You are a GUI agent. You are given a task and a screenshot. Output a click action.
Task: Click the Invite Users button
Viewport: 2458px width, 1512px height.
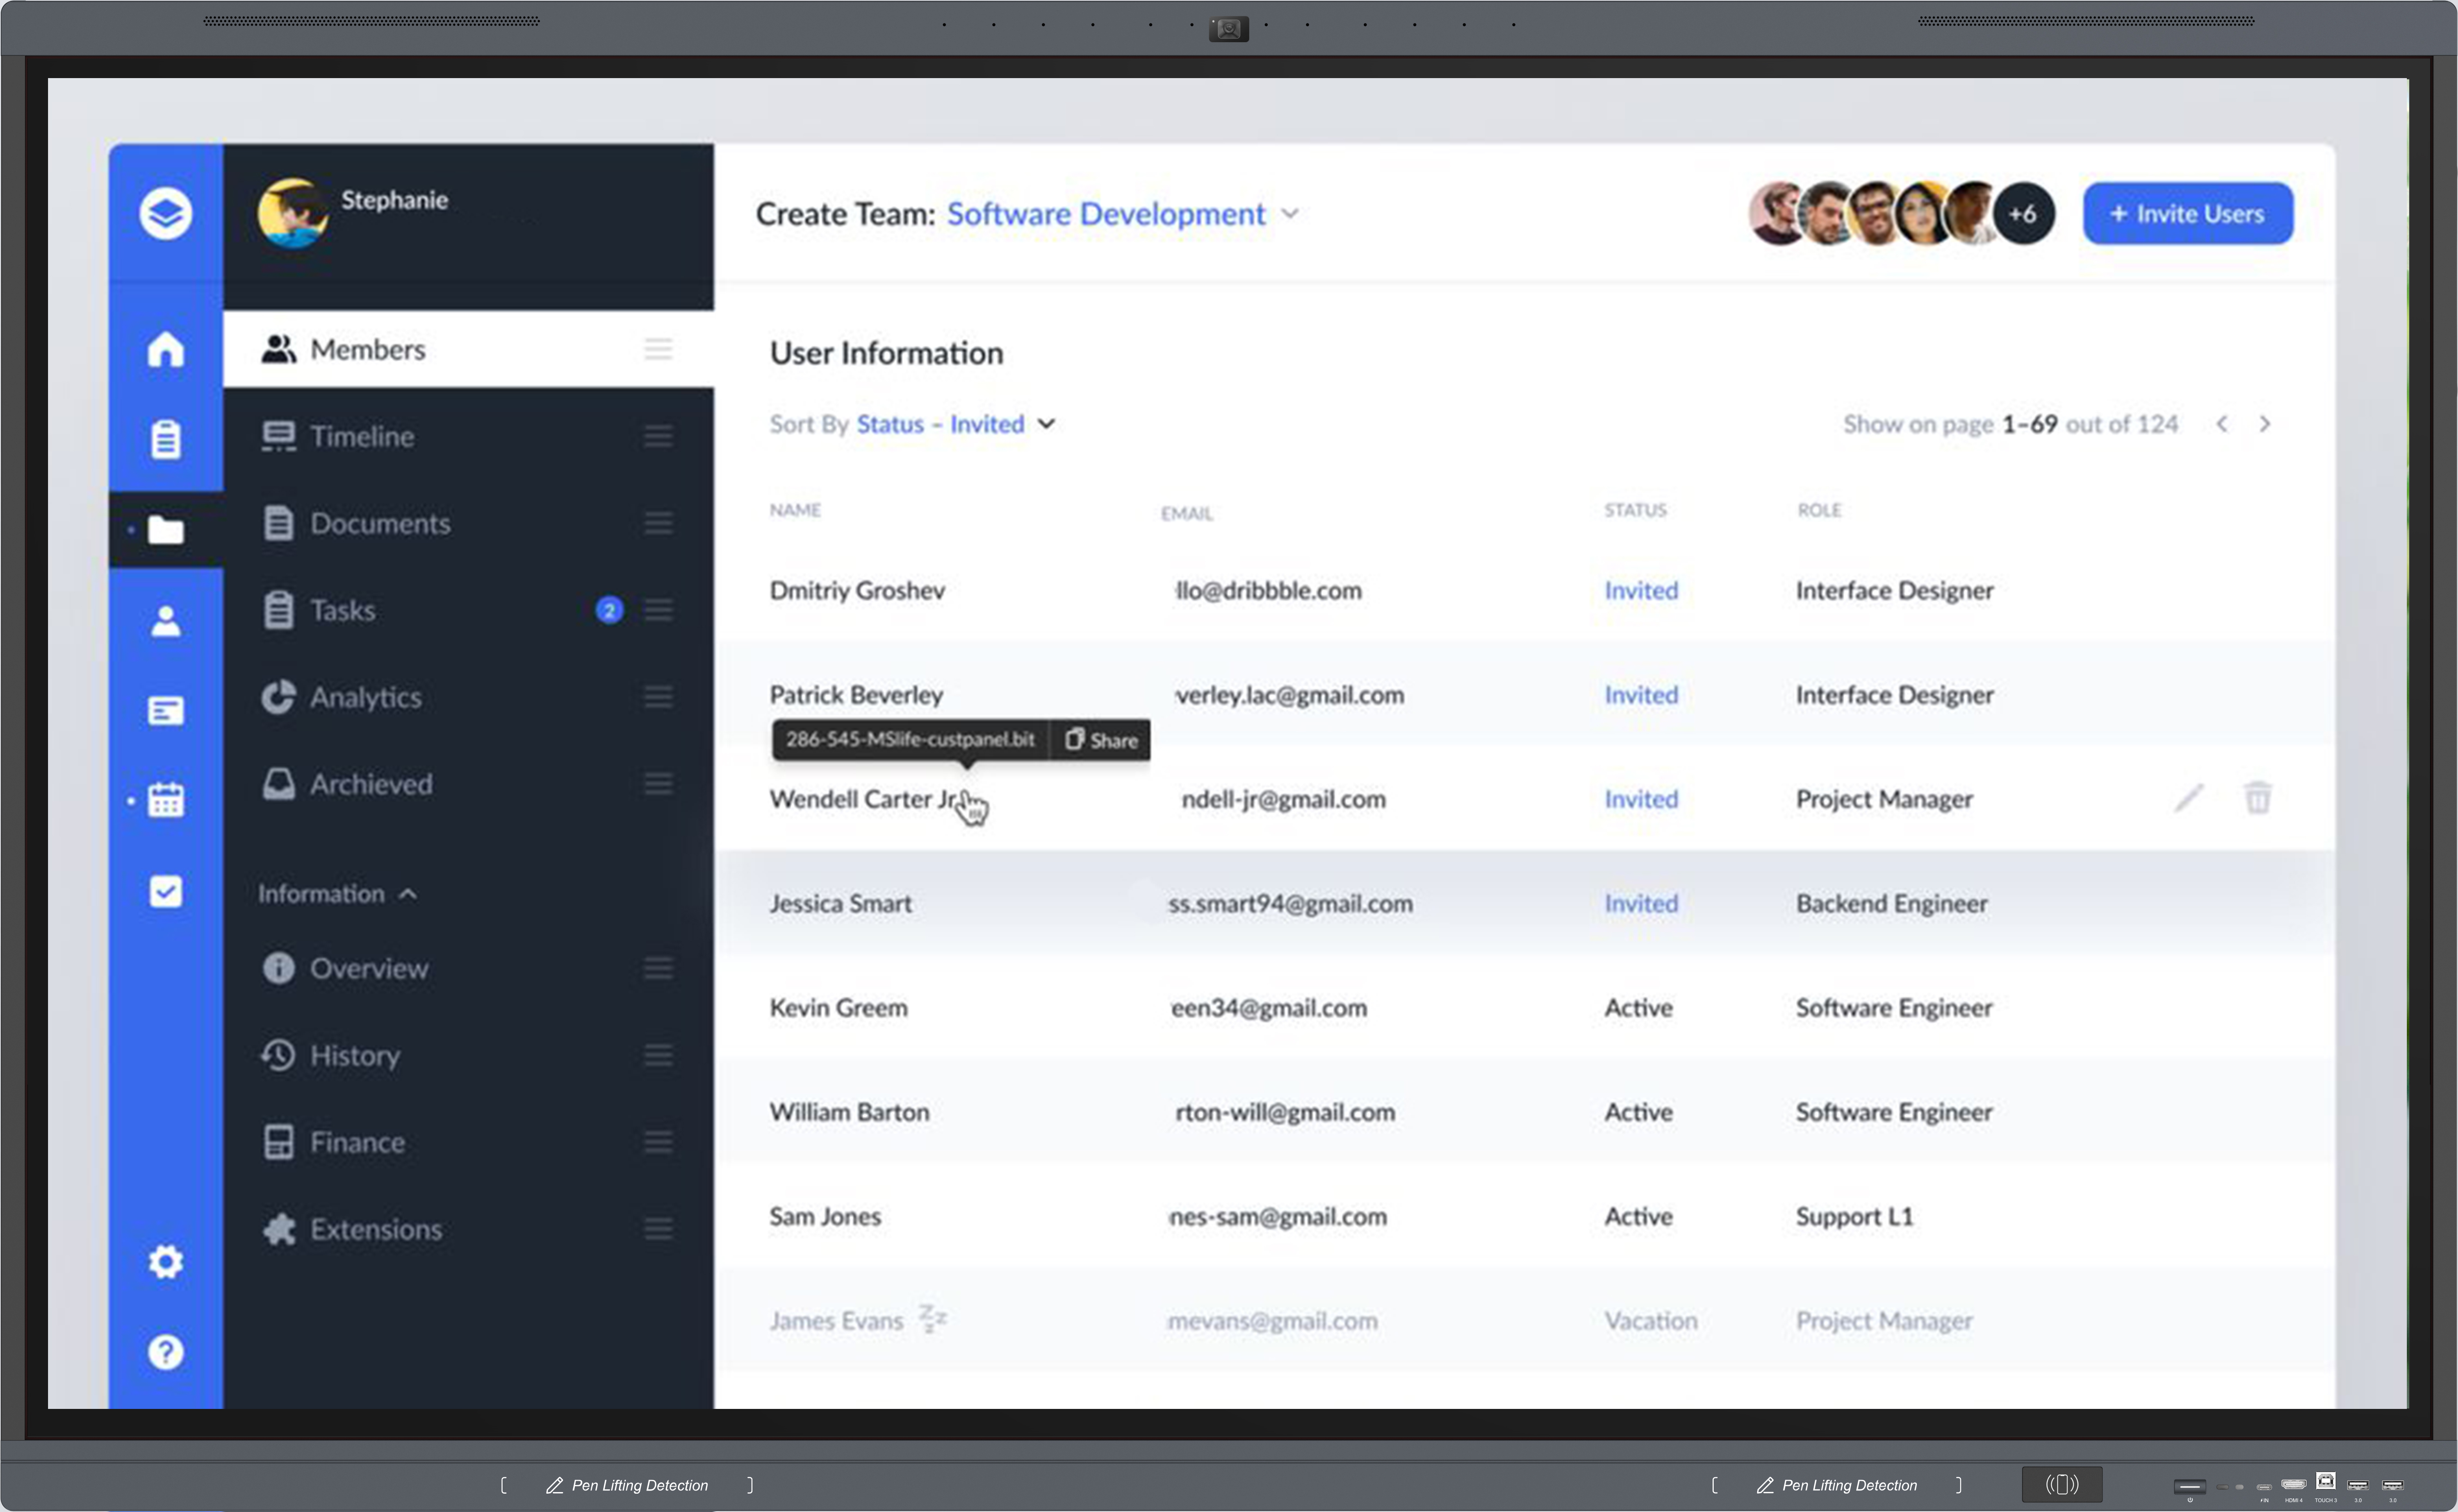click(x=2188, y=213)
